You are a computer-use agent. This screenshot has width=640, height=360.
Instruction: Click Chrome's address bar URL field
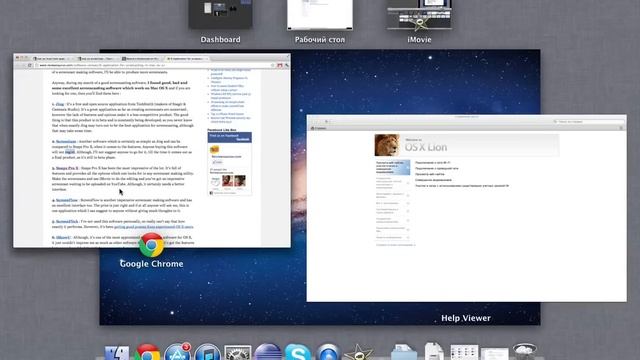click(x=153, y=65)
